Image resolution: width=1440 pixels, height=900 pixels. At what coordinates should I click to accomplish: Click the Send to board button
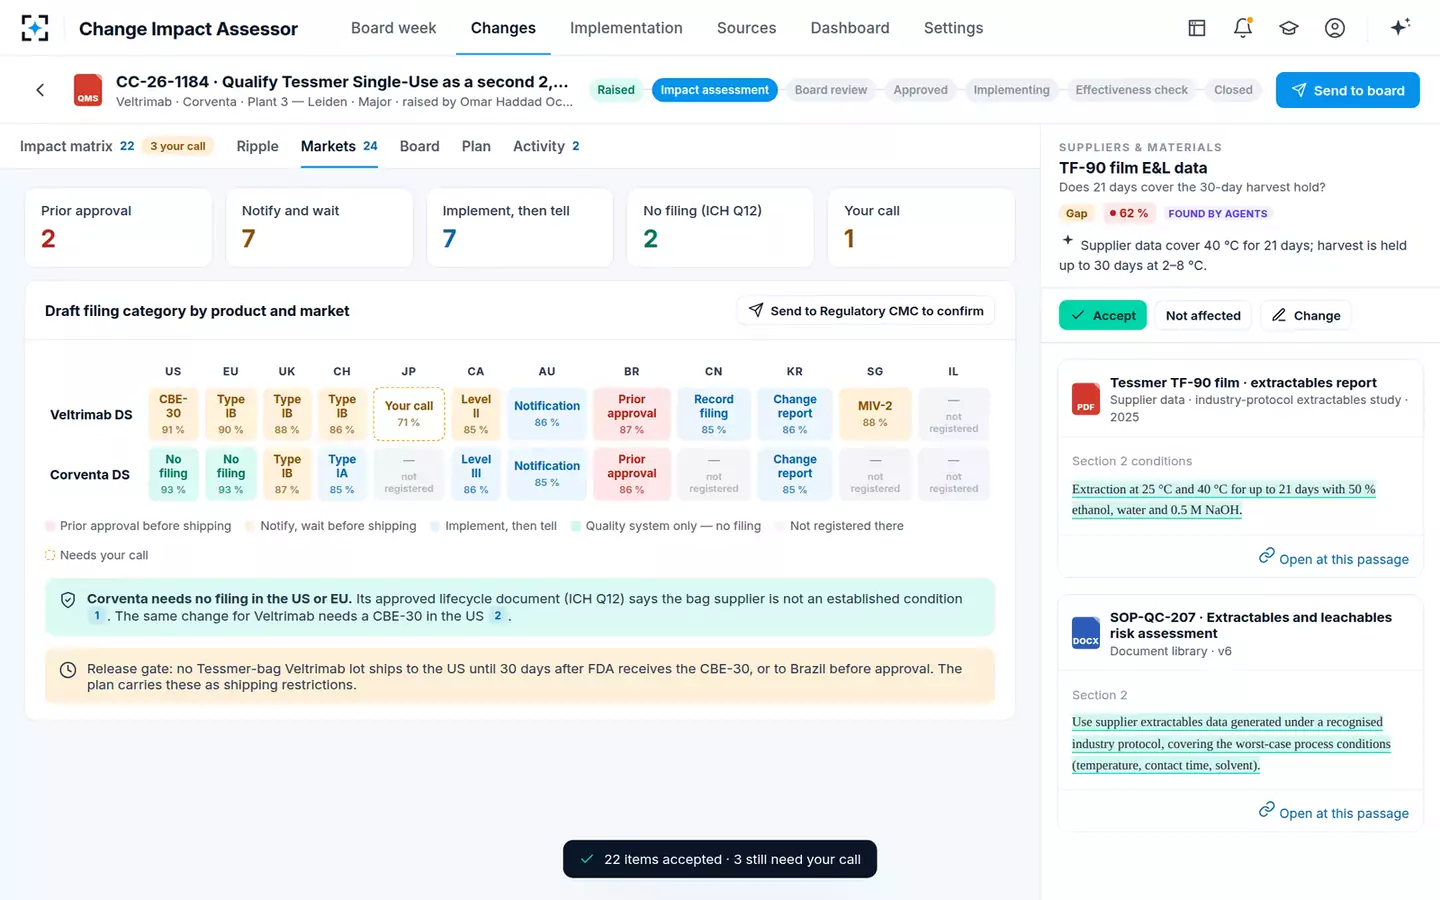pos(1347,90)
